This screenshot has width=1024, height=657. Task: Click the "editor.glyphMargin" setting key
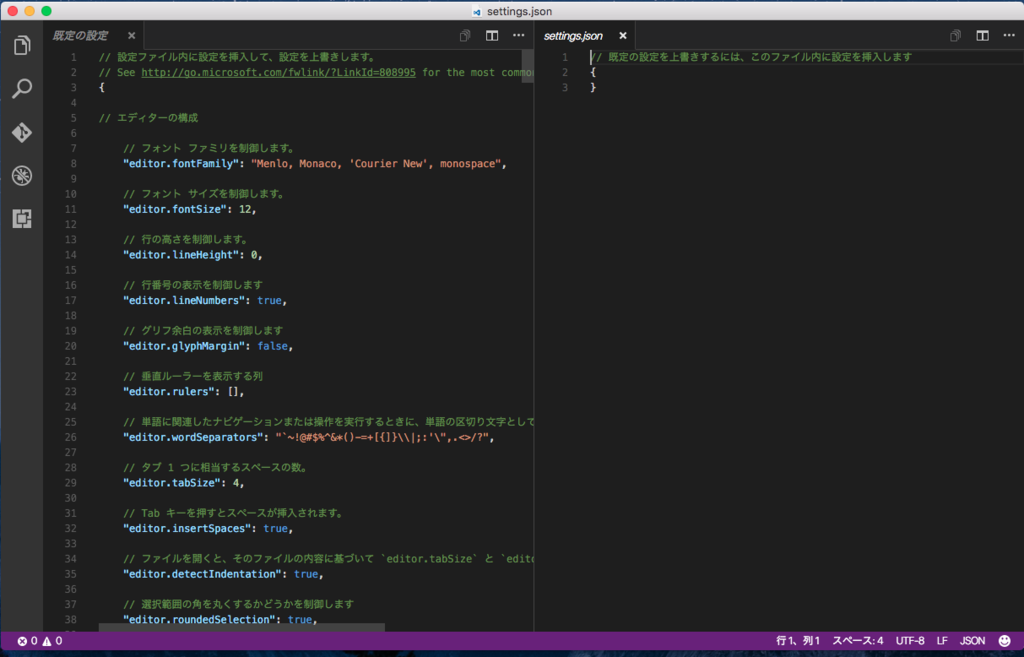(184, 346)
